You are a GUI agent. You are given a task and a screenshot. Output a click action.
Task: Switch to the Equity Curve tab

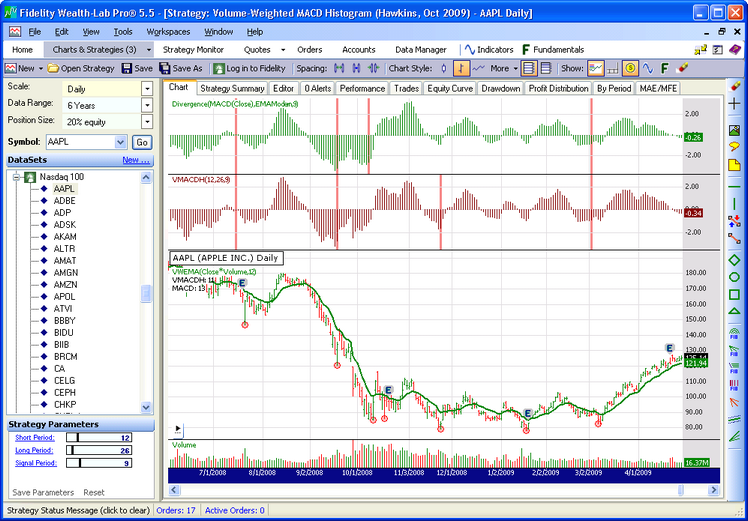point(451,88)
